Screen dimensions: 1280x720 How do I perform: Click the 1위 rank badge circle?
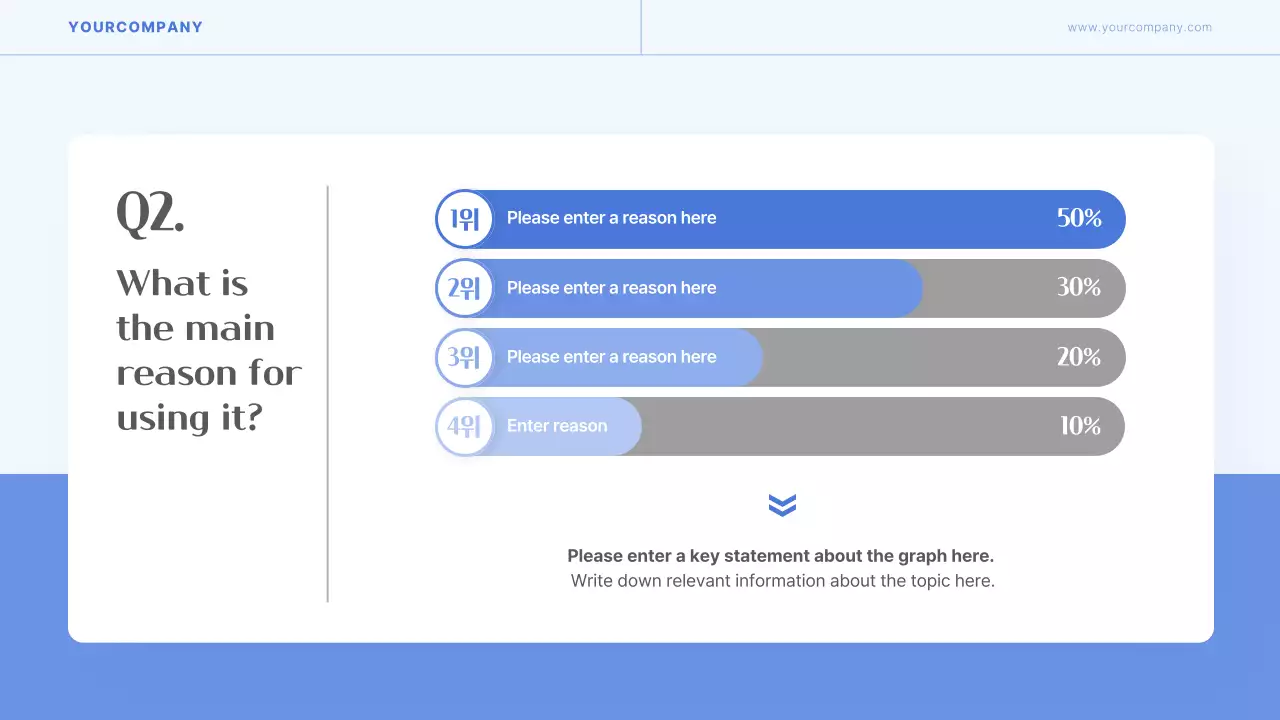pyautogui.click(x=465, y=219)
